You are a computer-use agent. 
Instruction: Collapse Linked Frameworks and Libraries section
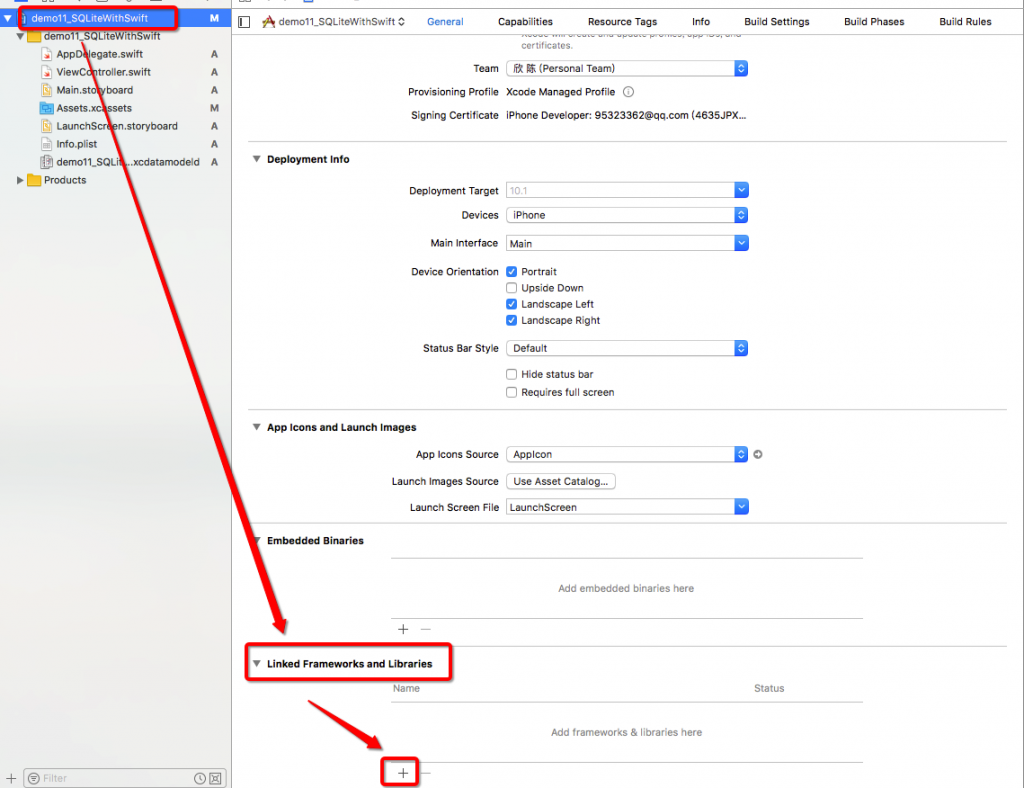pos(257,663)
